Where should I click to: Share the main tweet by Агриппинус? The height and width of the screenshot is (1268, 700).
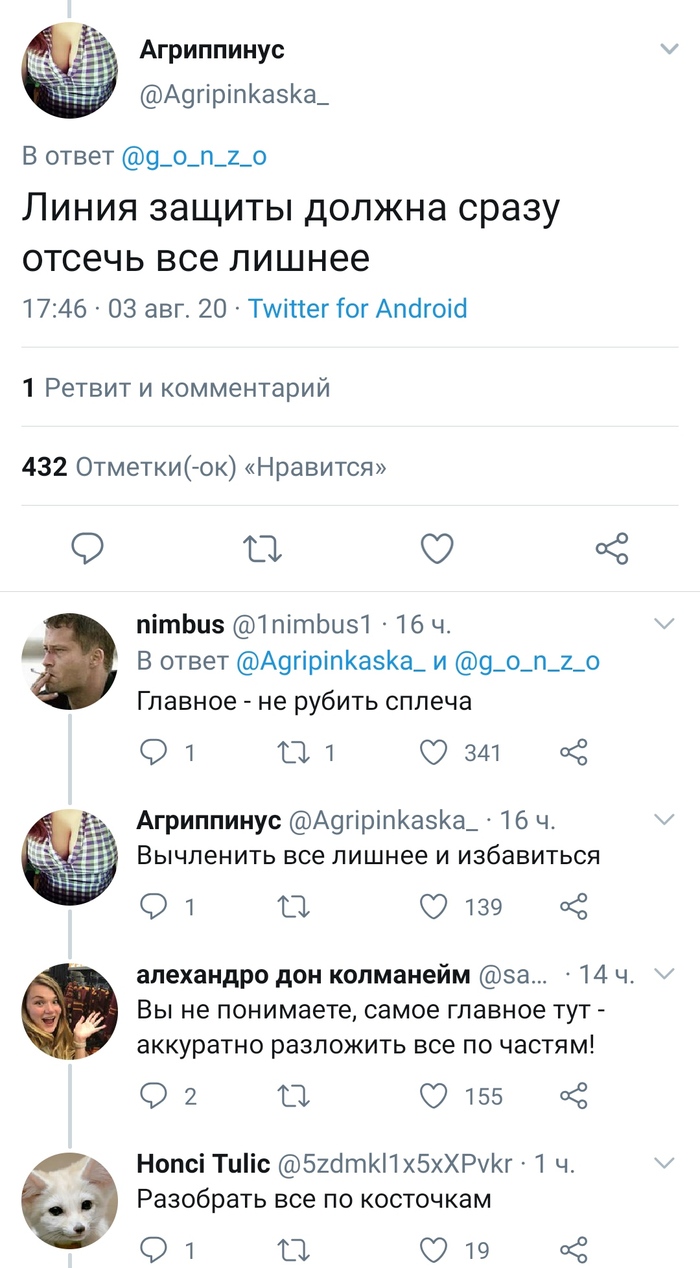pos(611,548)
